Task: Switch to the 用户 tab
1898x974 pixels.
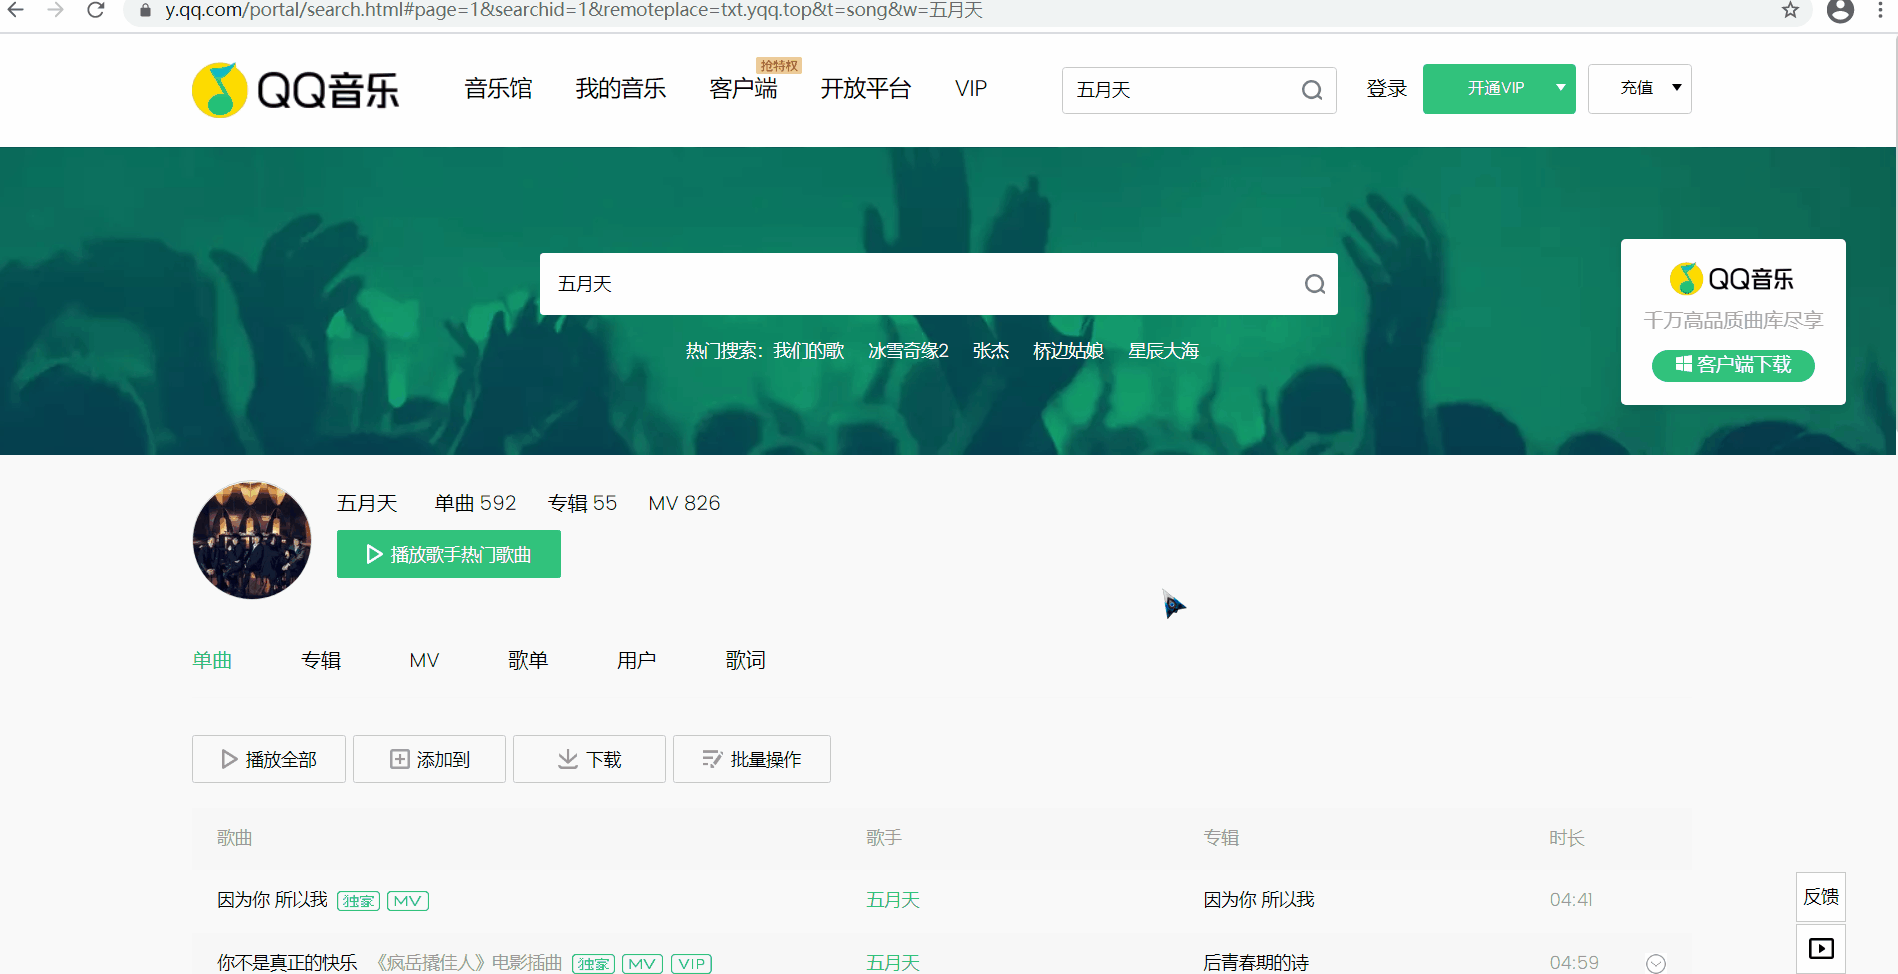Action: [x=637, y=660]
